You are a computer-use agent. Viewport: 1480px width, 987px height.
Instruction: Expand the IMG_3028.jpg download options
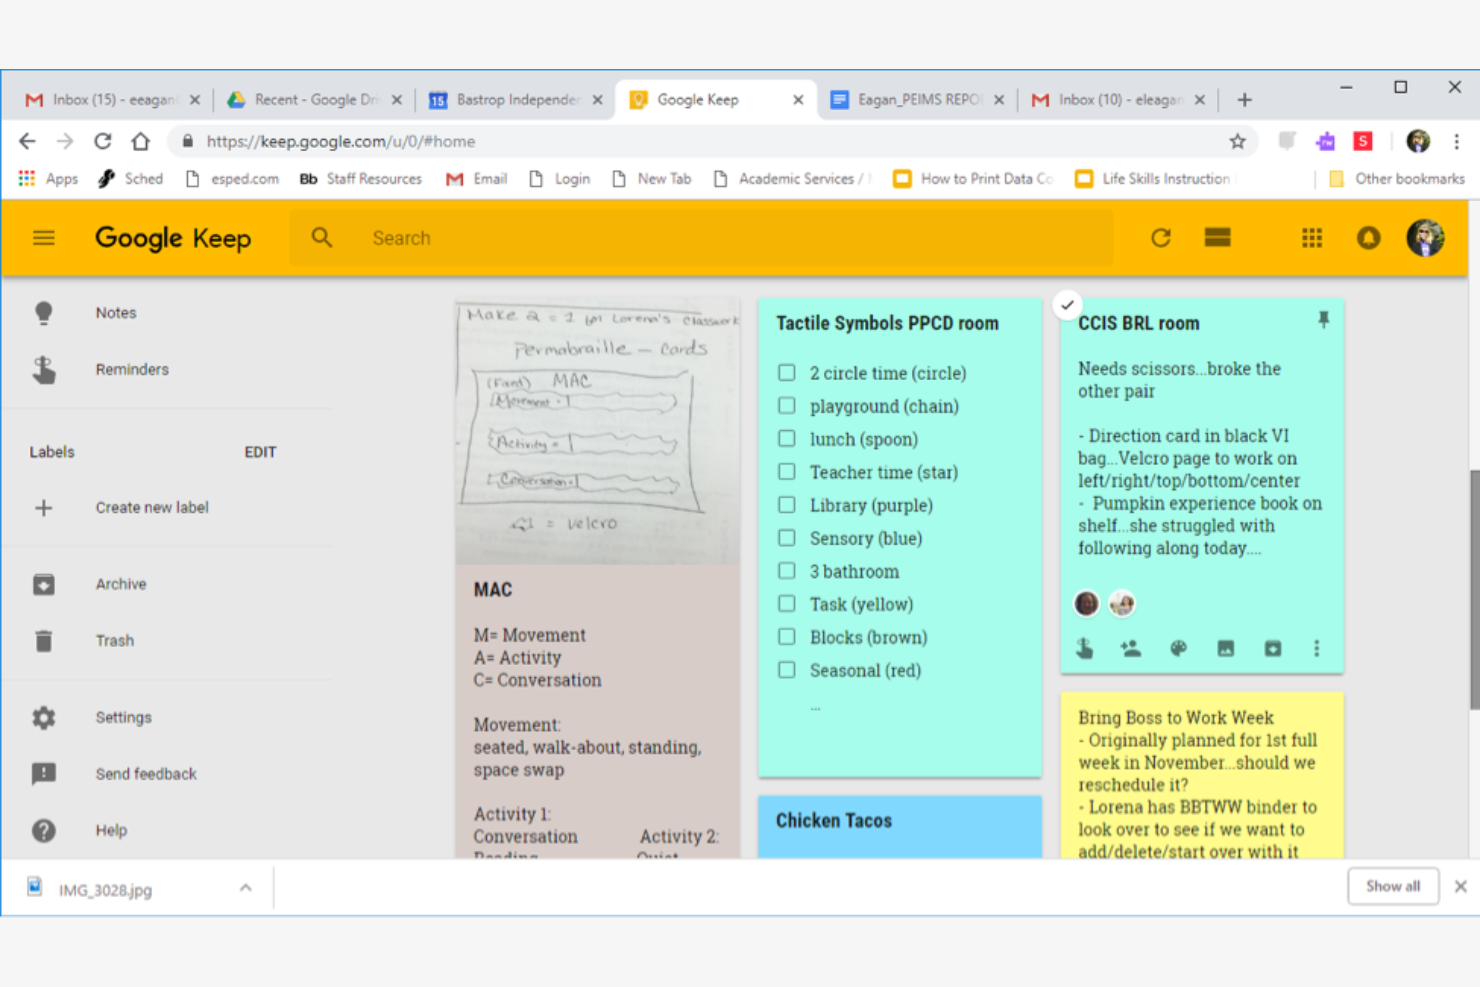(x=246, y=887)
